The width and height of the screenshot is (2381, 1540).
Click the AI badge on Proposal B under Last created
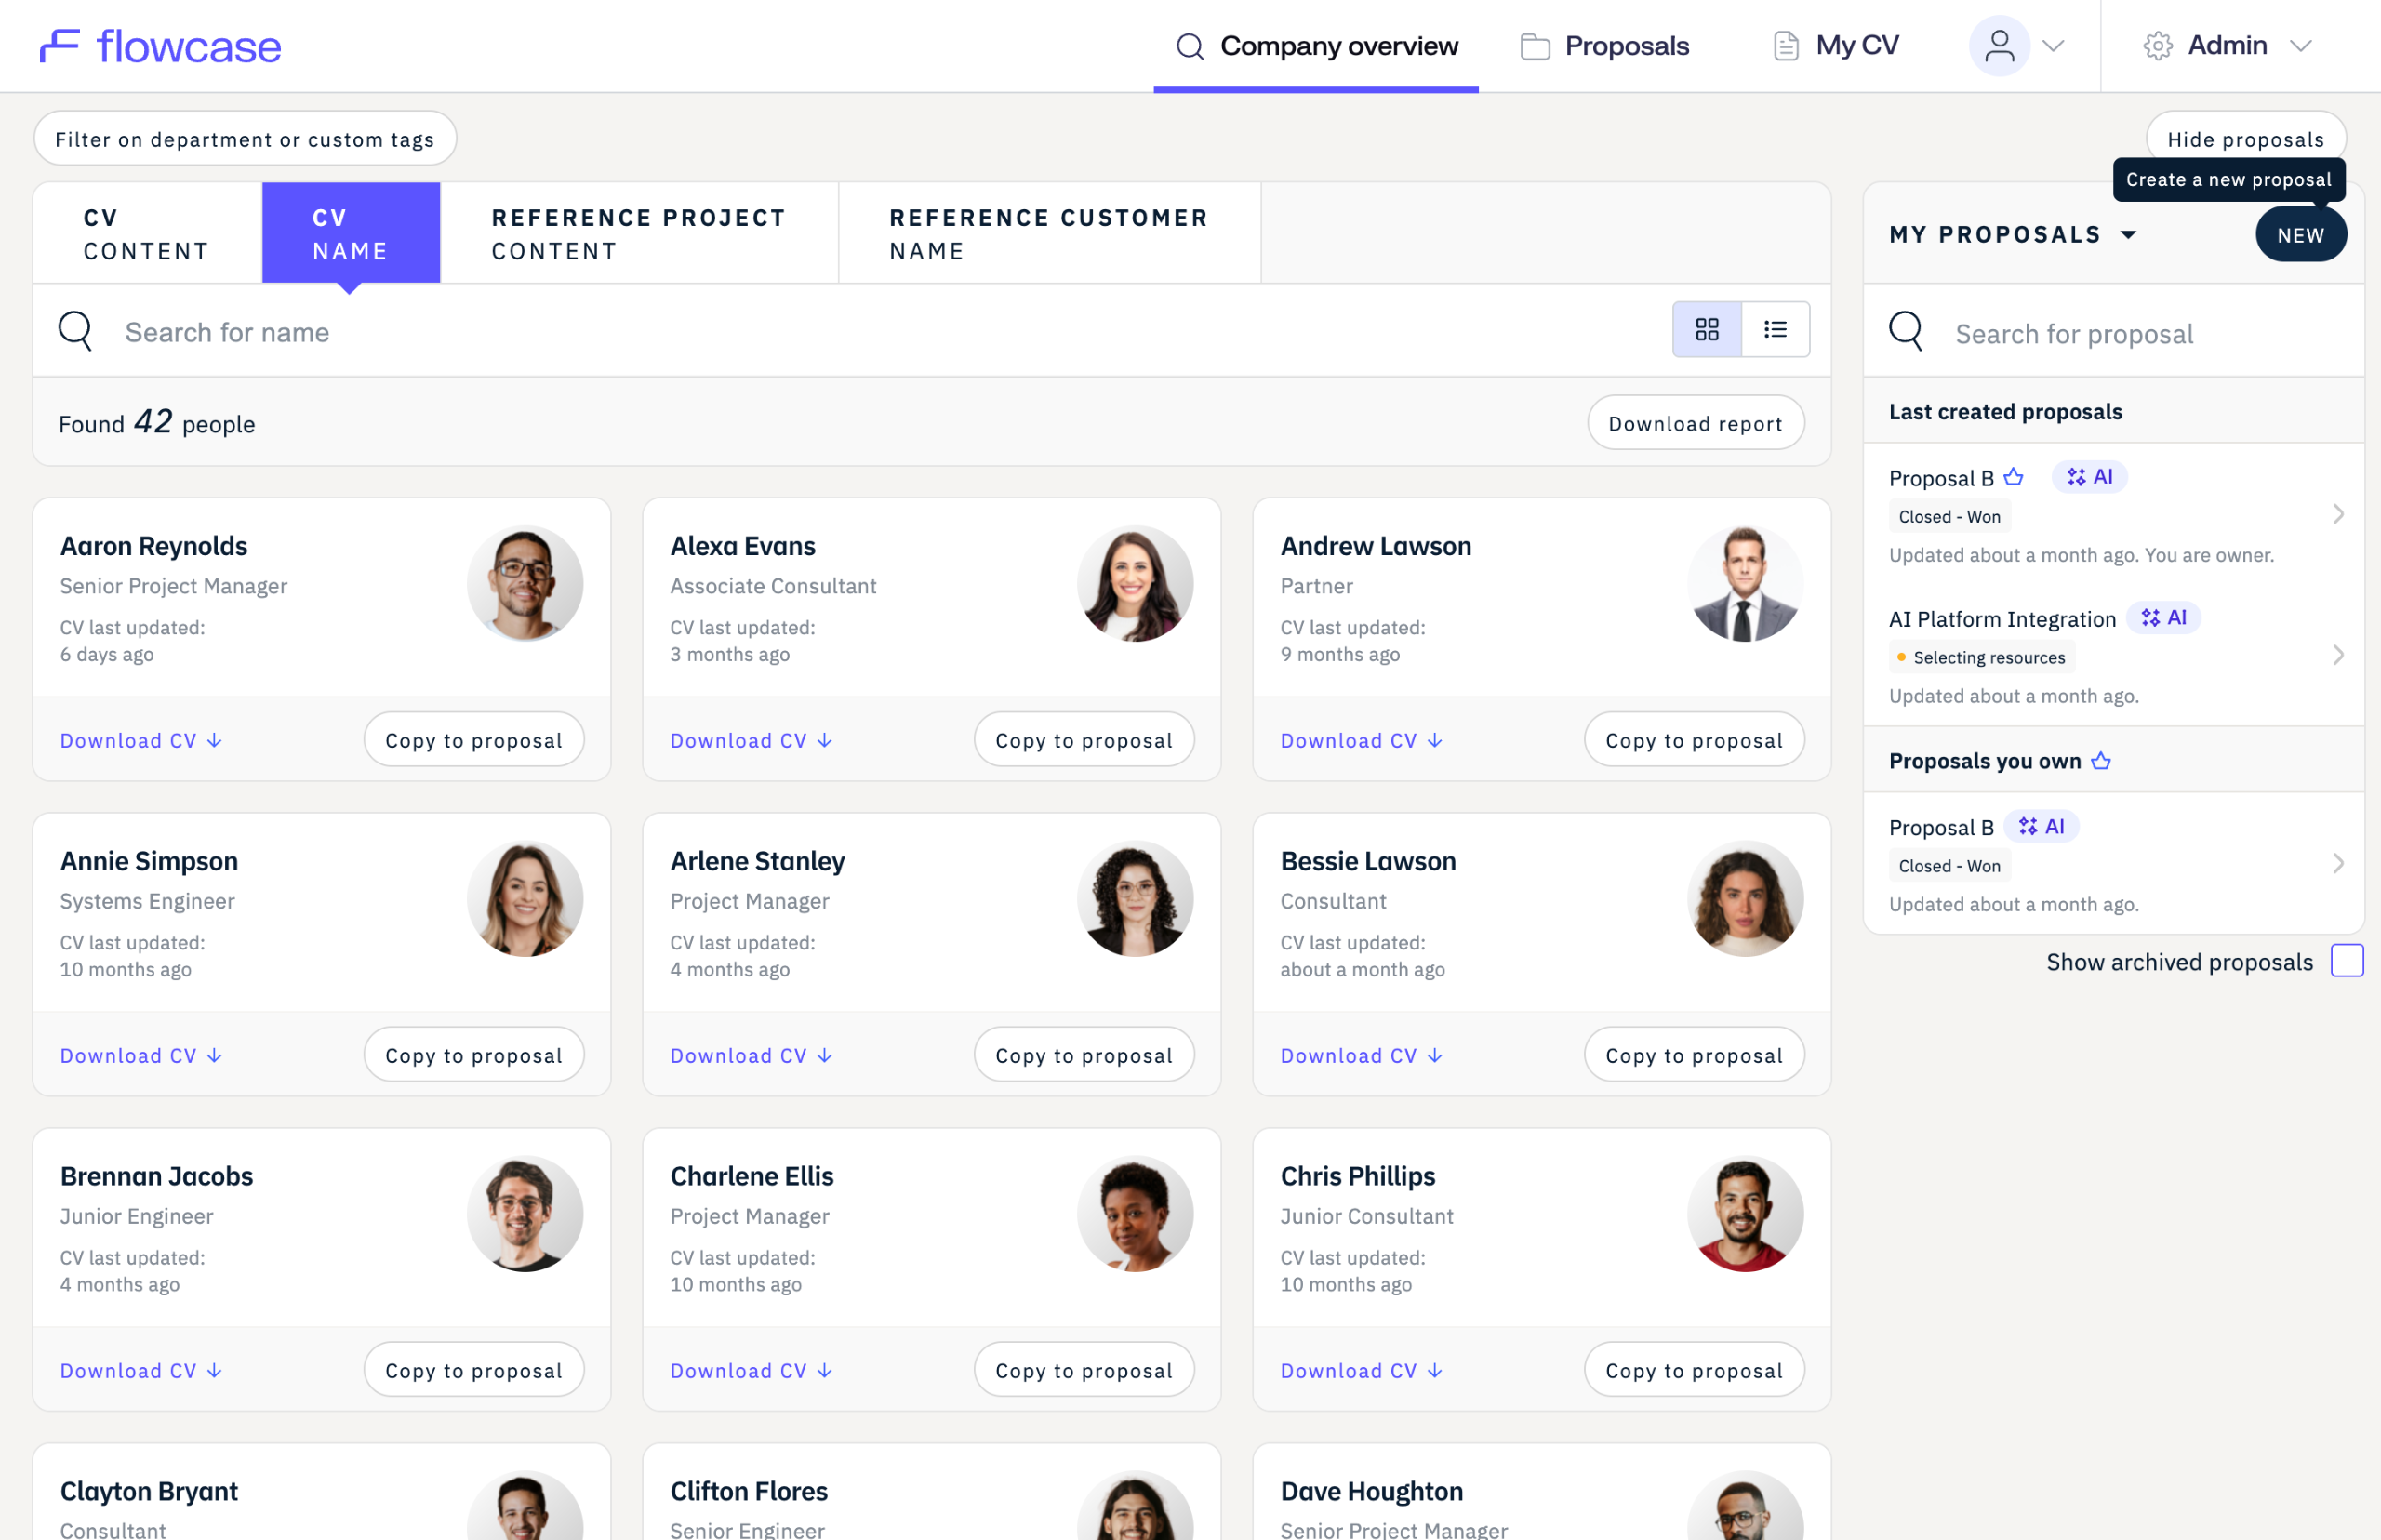(2090, 477)
